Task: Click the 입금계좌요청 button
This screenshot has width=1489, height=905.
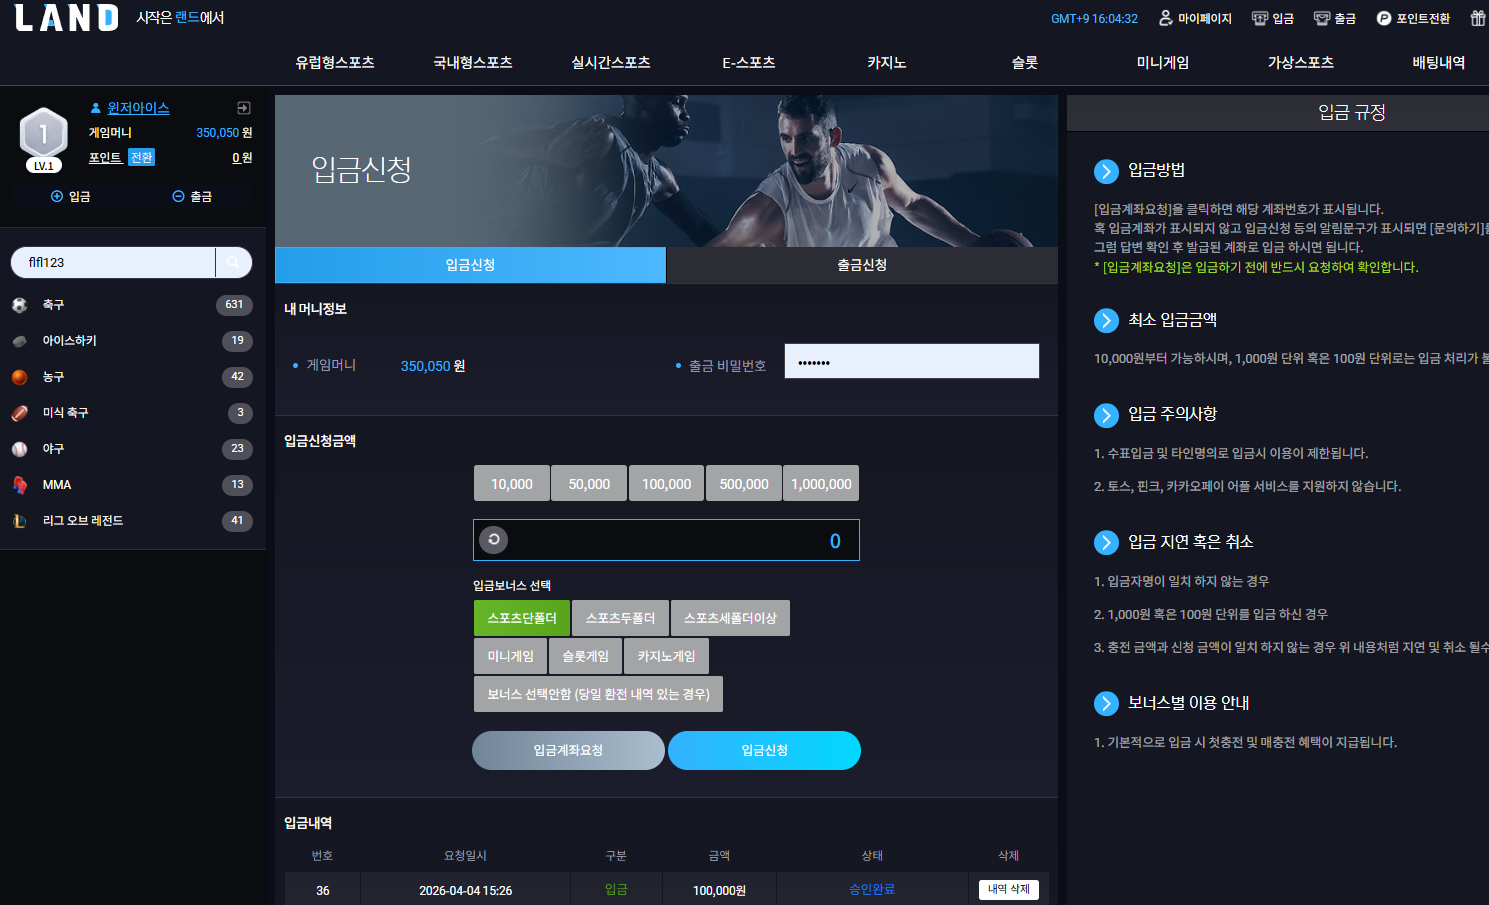Action: click(568, 750)
